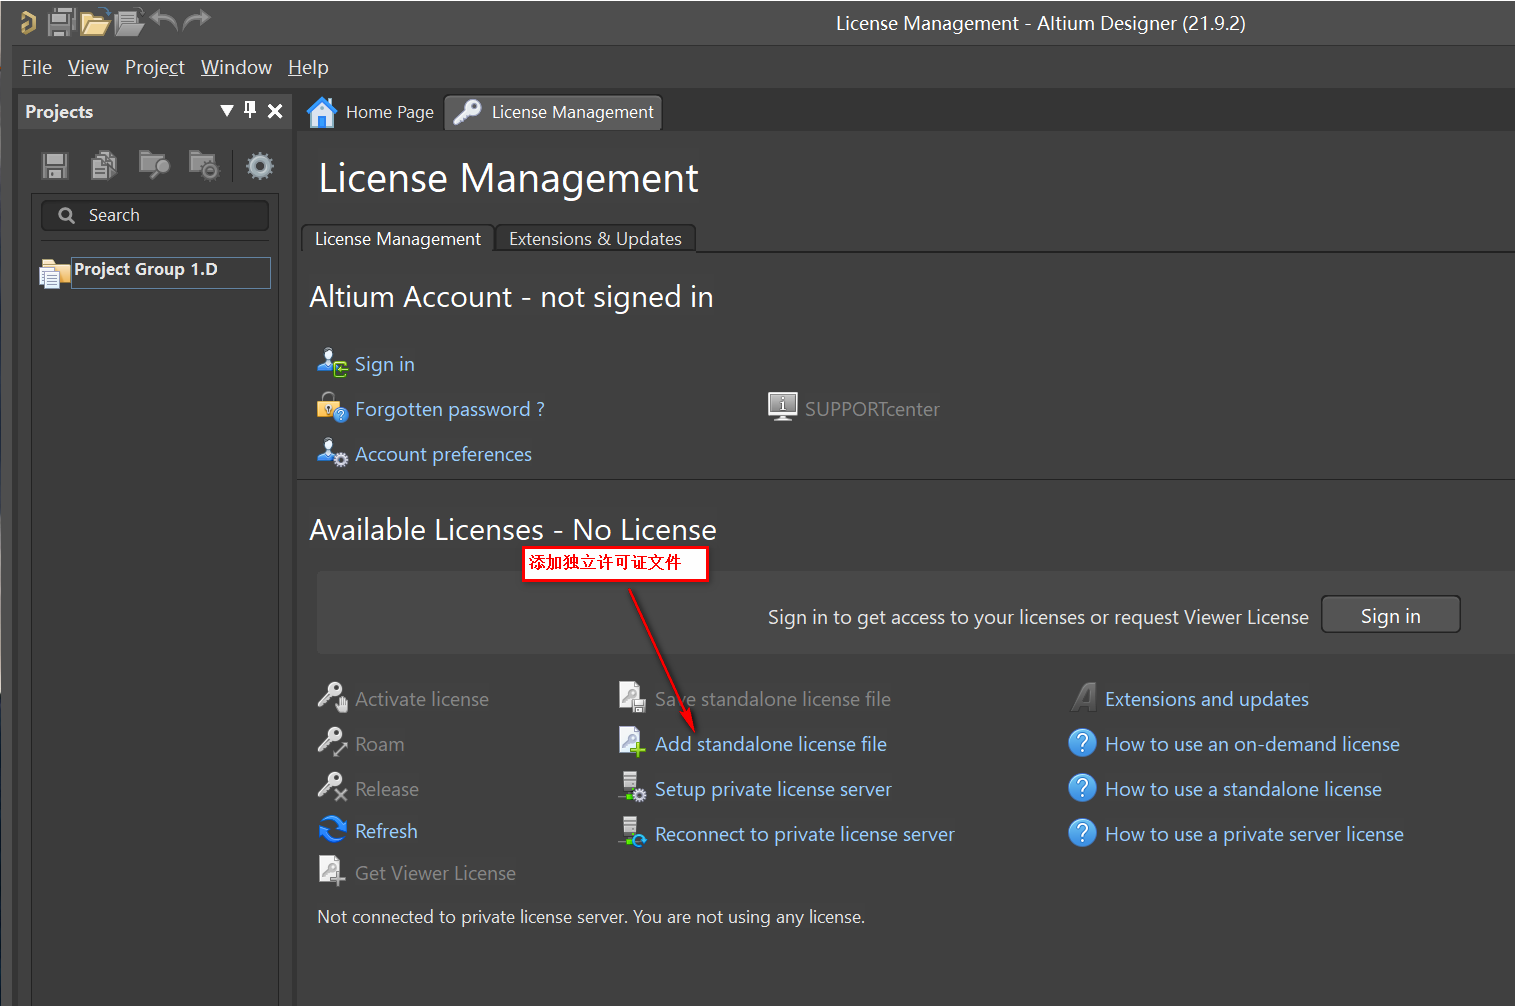Screen dimensions: 1515x1006
Task: Open the Help menu
Action: coord(308,67)
